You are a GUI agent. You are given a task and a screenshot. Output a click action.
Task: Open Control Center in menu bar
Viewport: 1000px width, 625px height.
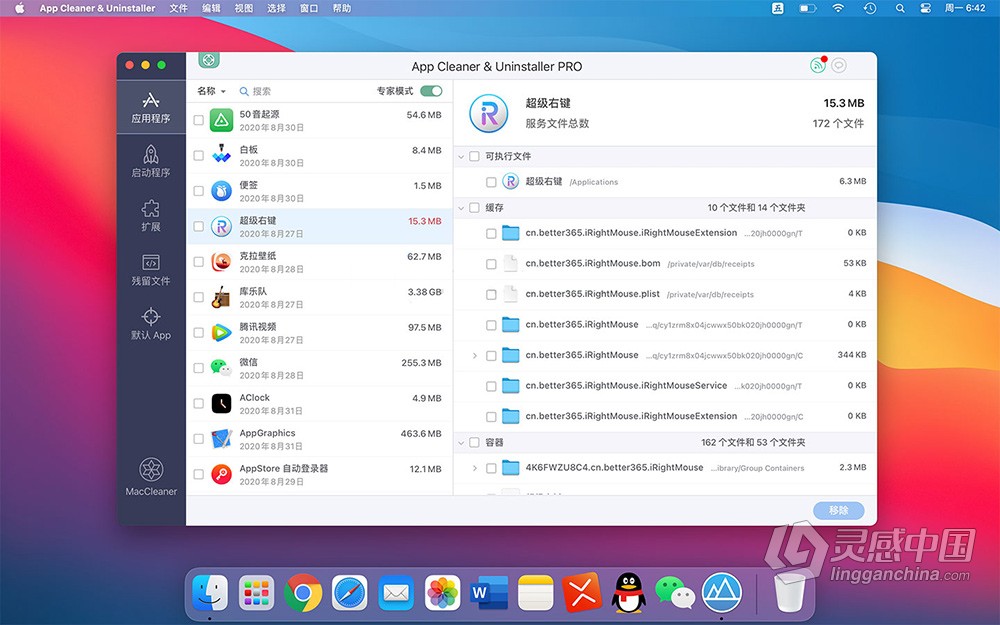925,8
